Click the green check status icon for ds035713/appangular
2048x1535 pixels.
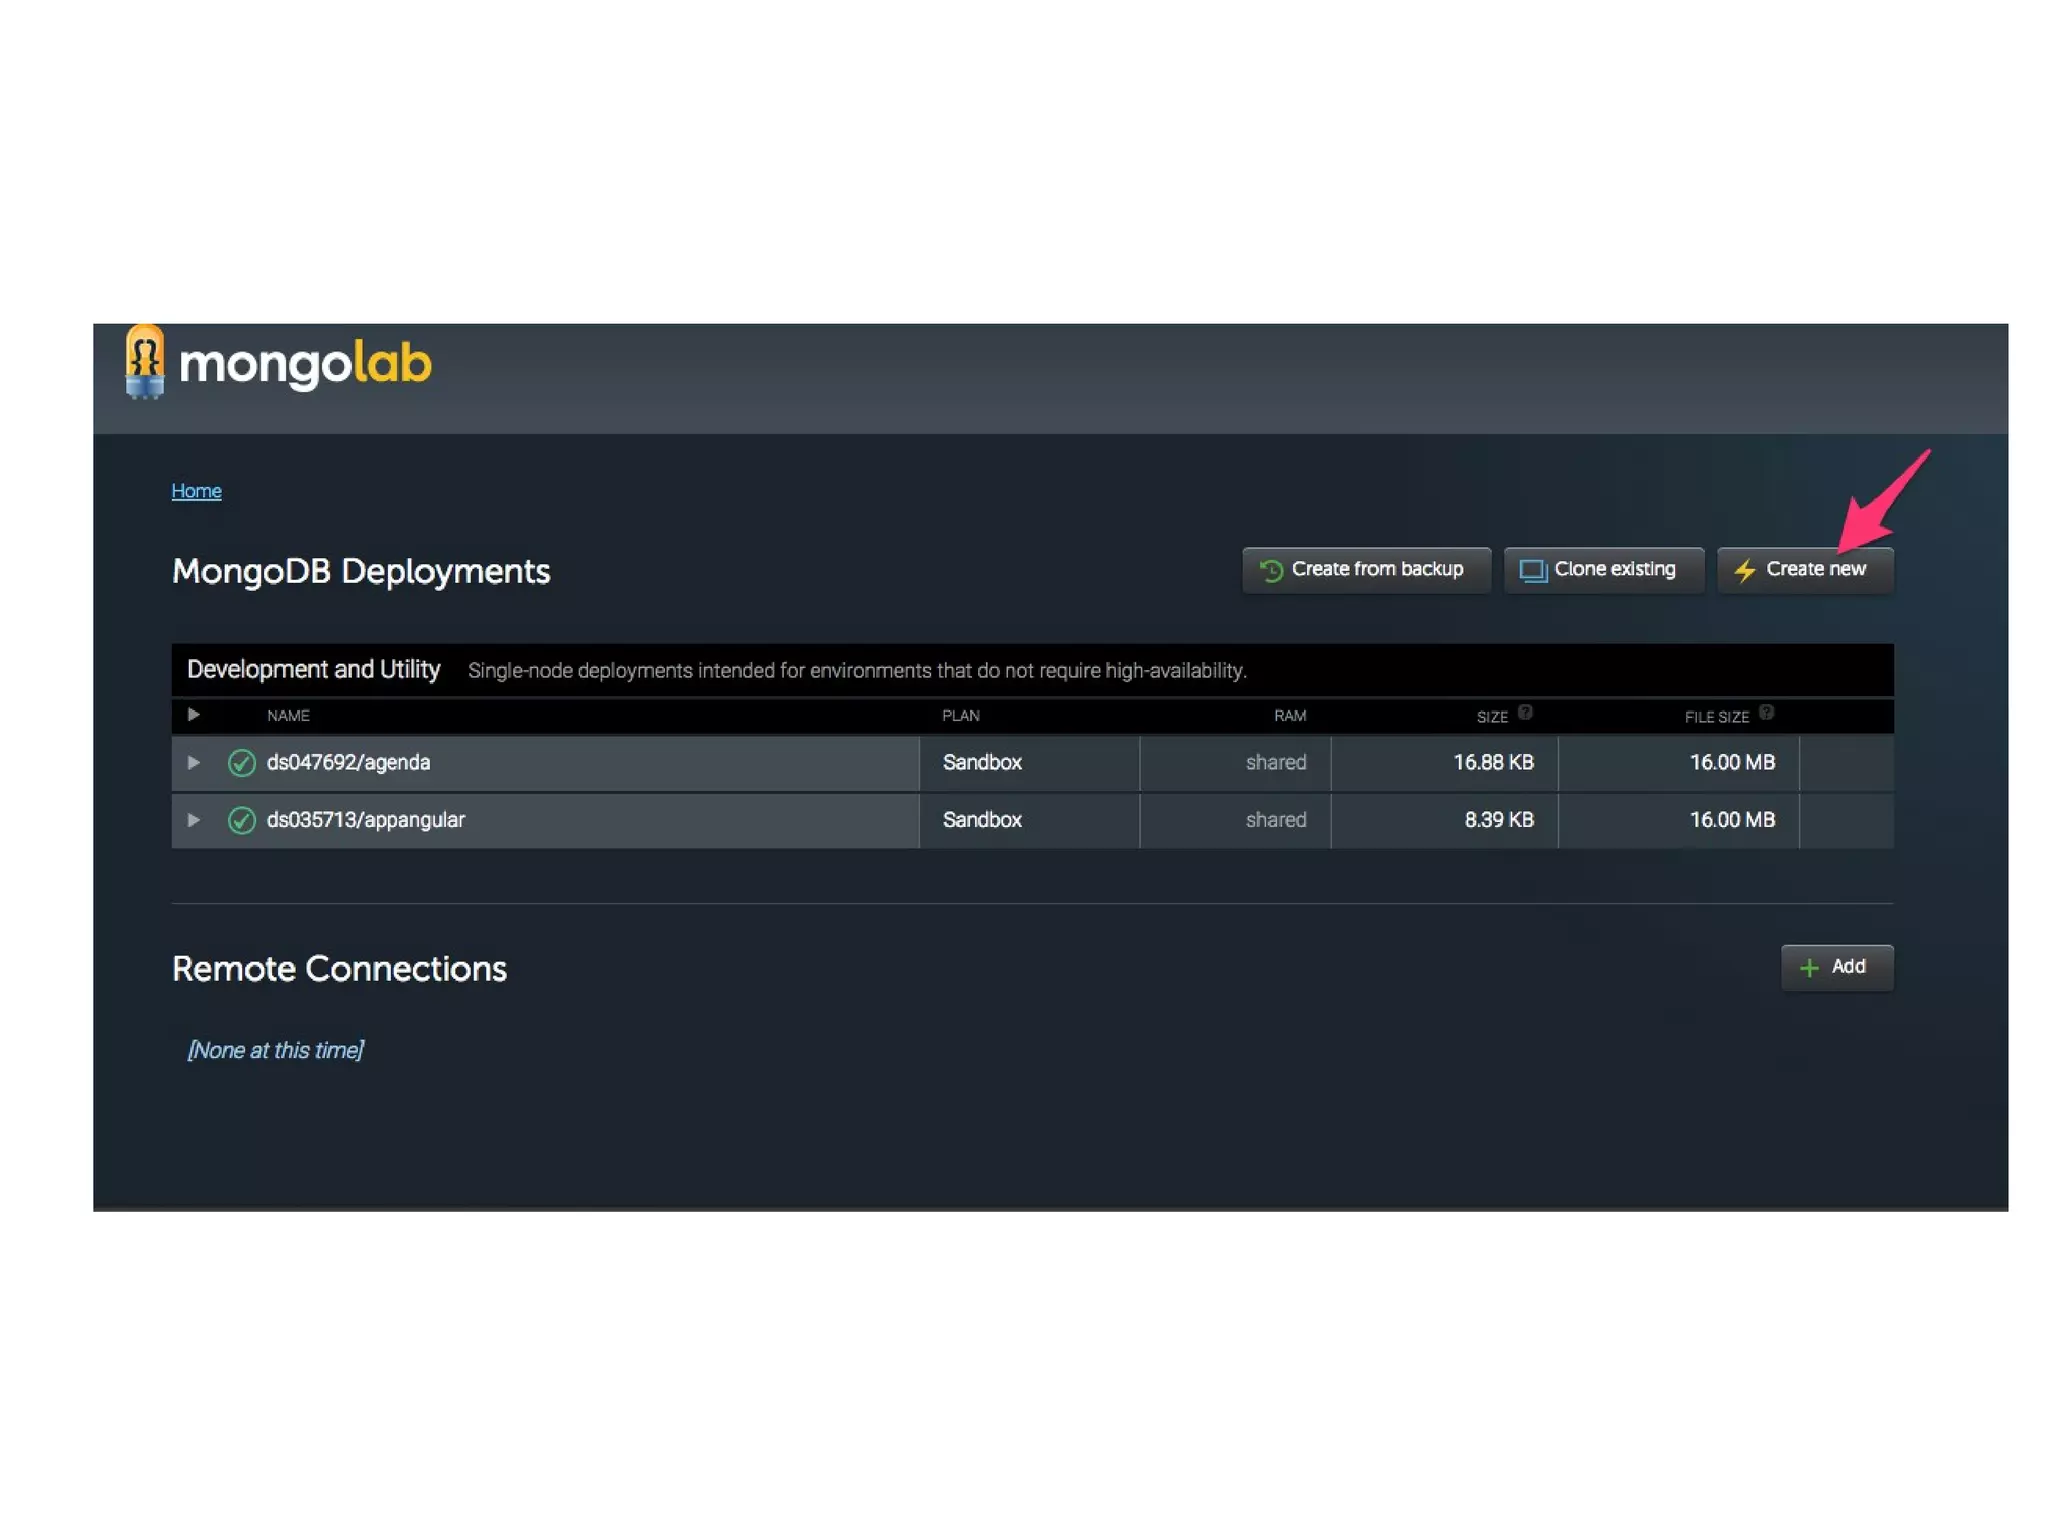(241, 820)
